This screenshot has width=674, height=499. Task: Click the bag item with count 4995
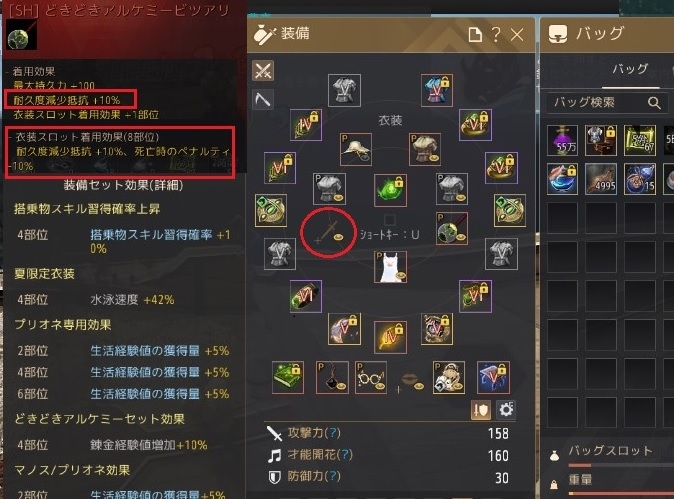coord(601,179)
